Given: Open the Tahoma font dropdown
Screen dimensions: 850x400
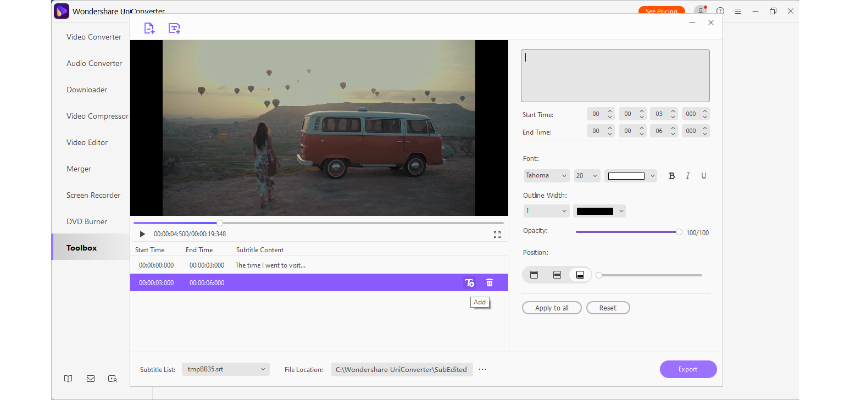Looking at the screenshot, I should 546,176.
